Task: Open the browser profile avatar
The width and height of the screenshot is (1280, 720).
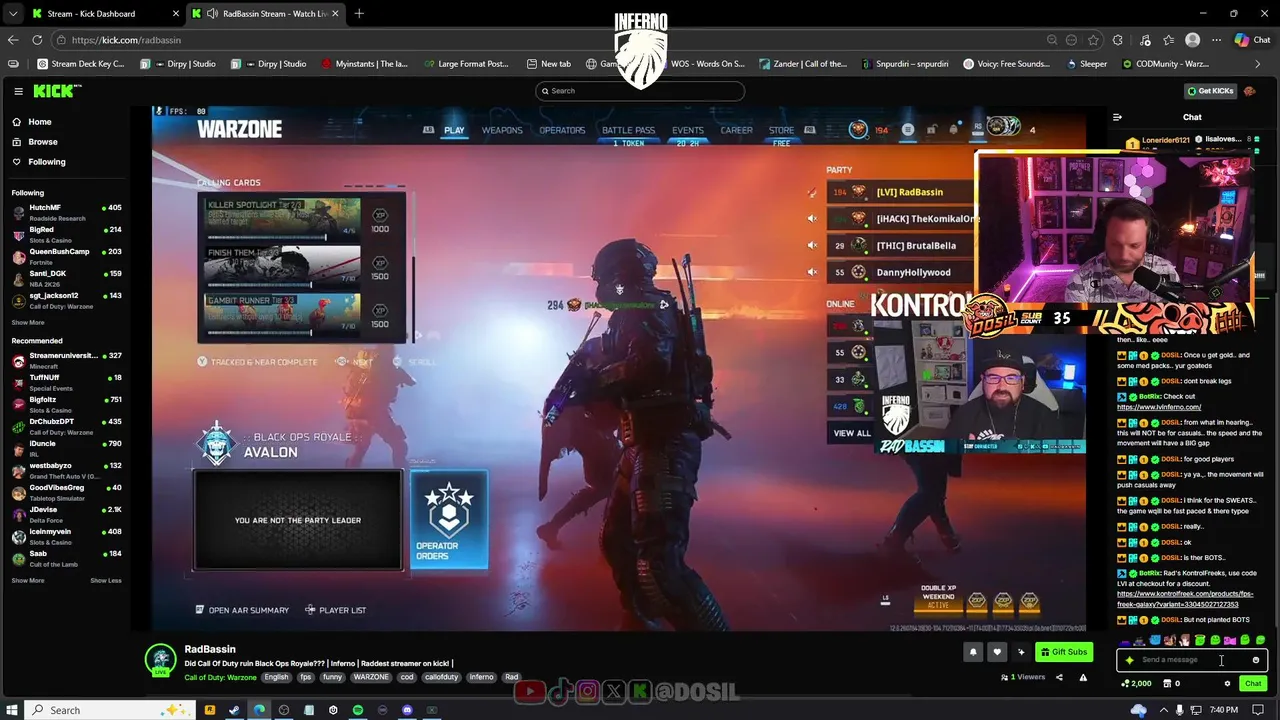Action: tap(1192, 40)
